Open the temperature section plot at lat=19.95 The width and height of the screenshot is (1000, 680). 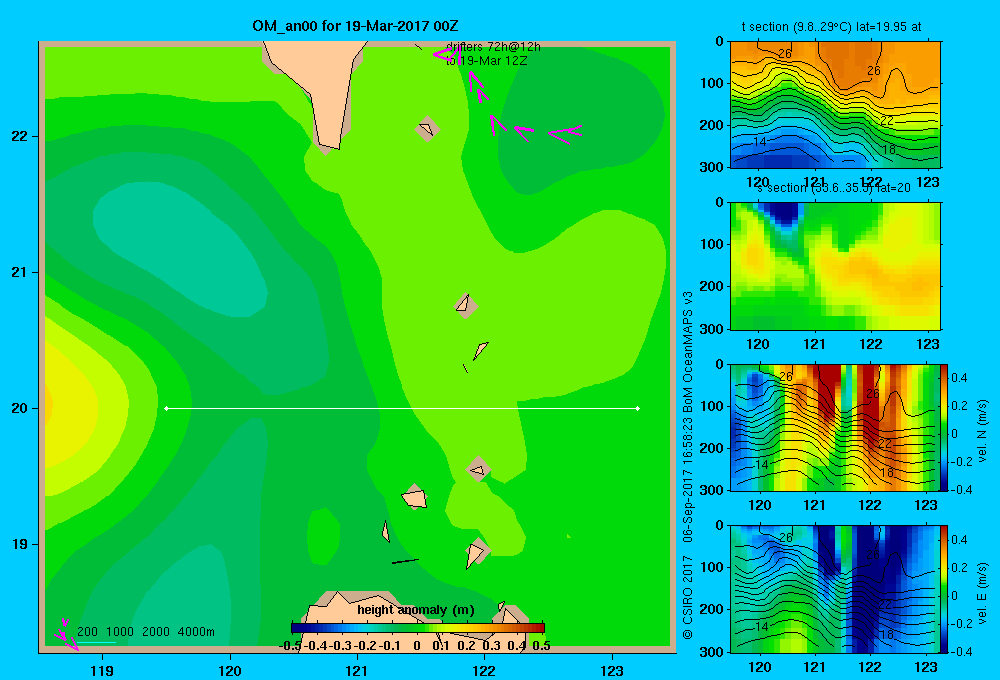(835, 105)
